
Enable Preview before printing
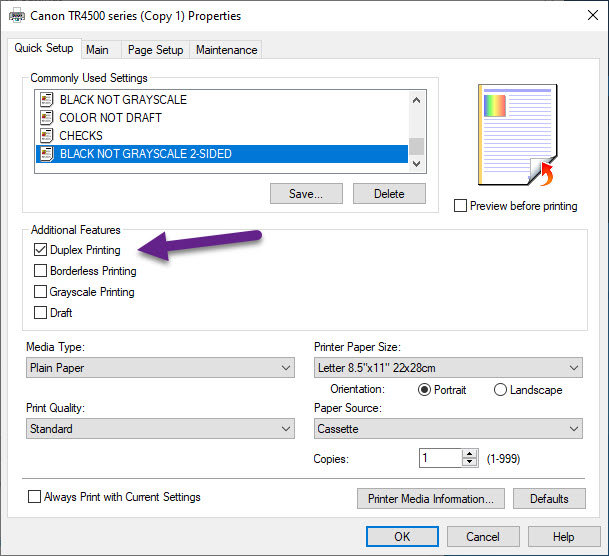click(x=460, y=206)
